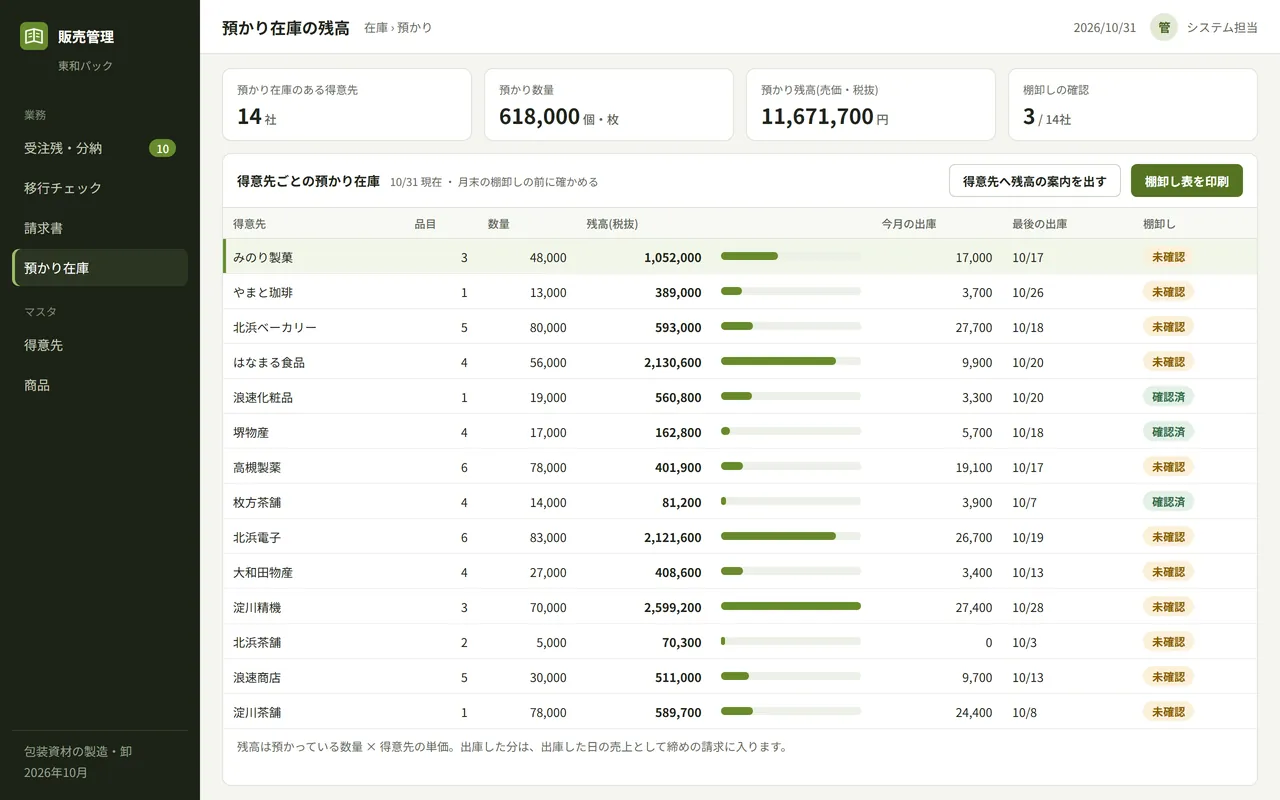Click the 今月の出庫 column header
1280x800 pixels.
click(909, 224)
